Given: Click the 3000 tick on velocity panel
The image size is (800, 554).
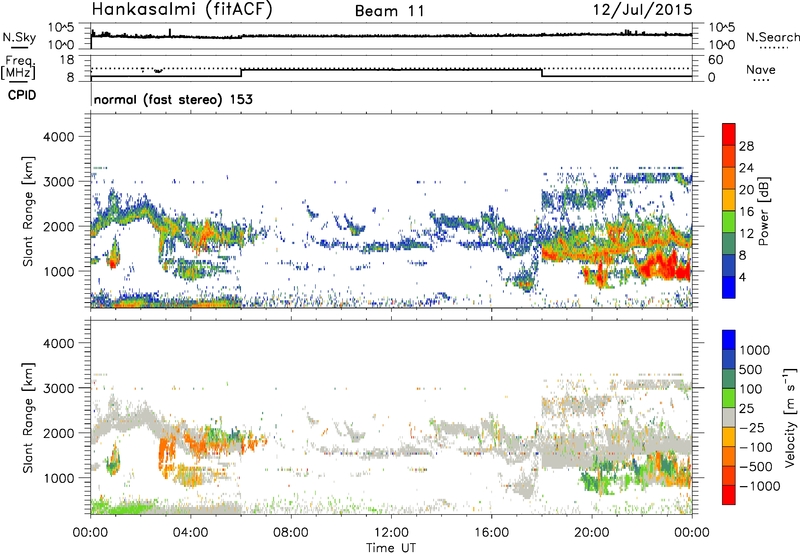Looking at the screenshot, I should (x=59, y=388).
